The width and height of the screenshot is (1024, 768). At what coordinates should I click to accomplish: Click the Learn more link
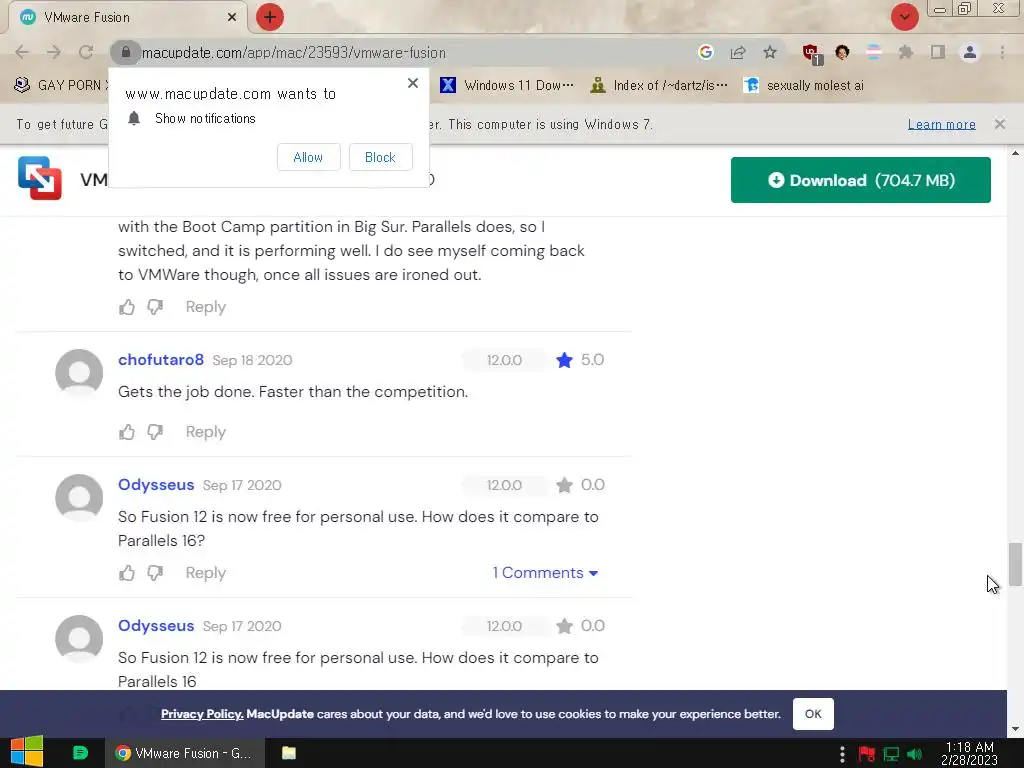pyautogui.click(x=941, y=124)
